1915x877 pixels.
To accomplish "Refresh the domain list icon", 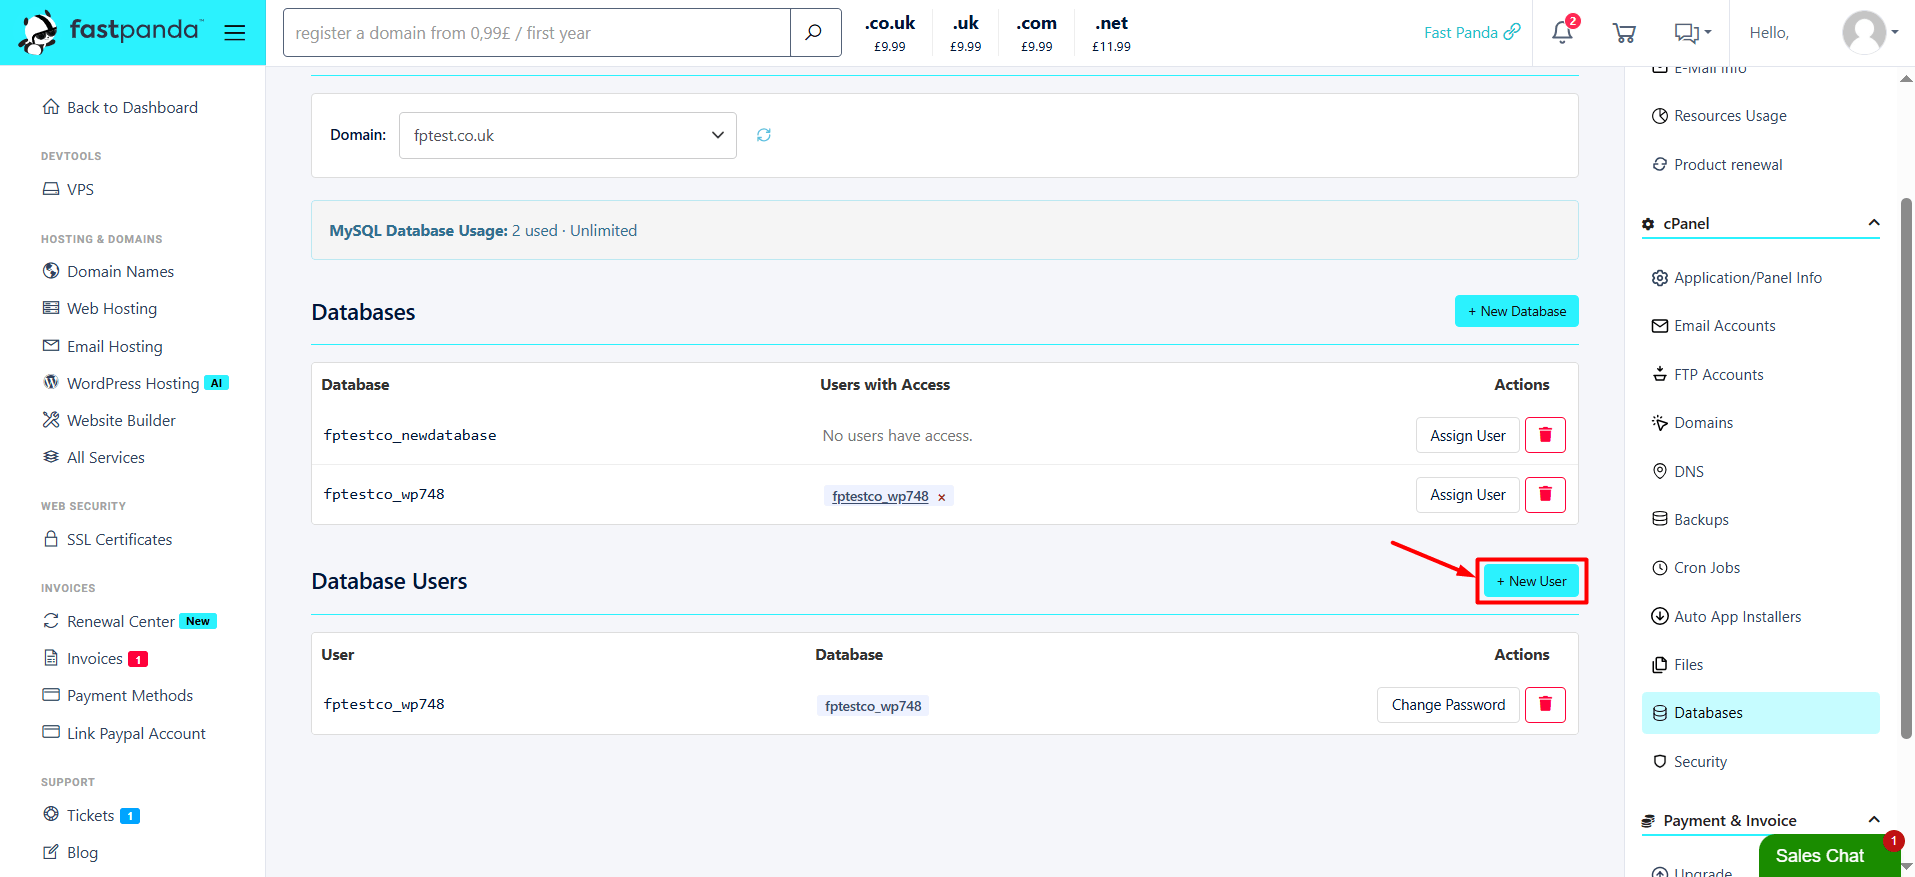I will tap(764, 135).
